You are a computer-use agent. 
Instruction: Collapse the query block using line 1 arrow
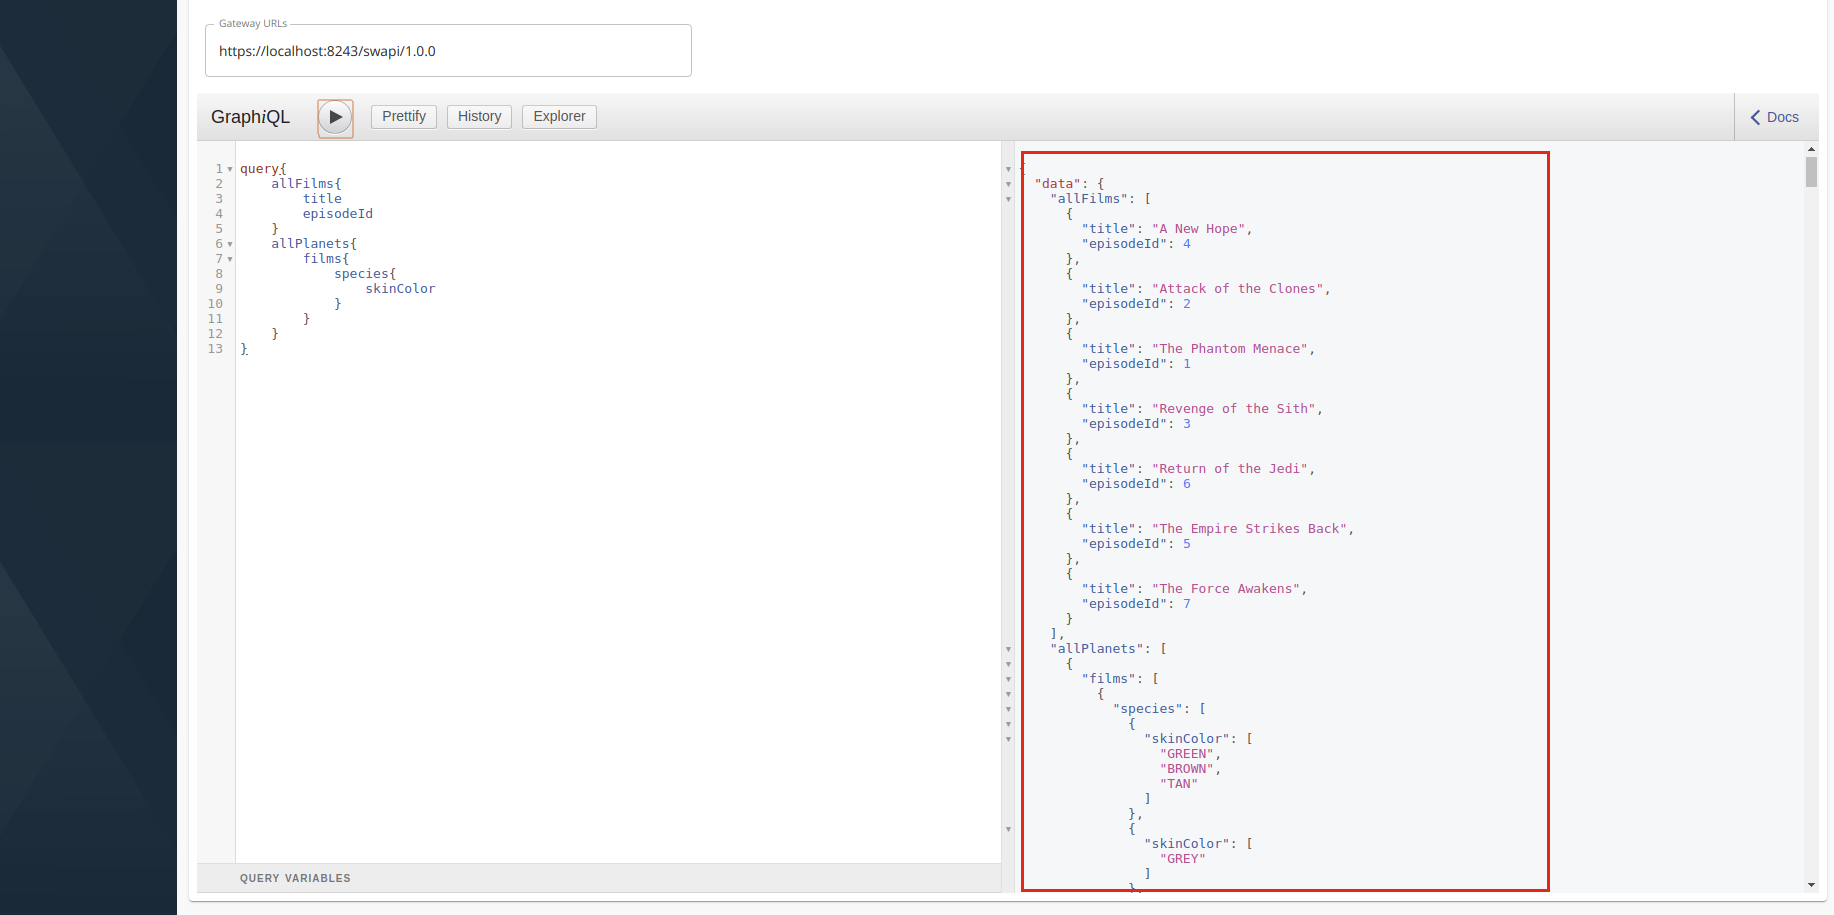[x=229, y=168]
